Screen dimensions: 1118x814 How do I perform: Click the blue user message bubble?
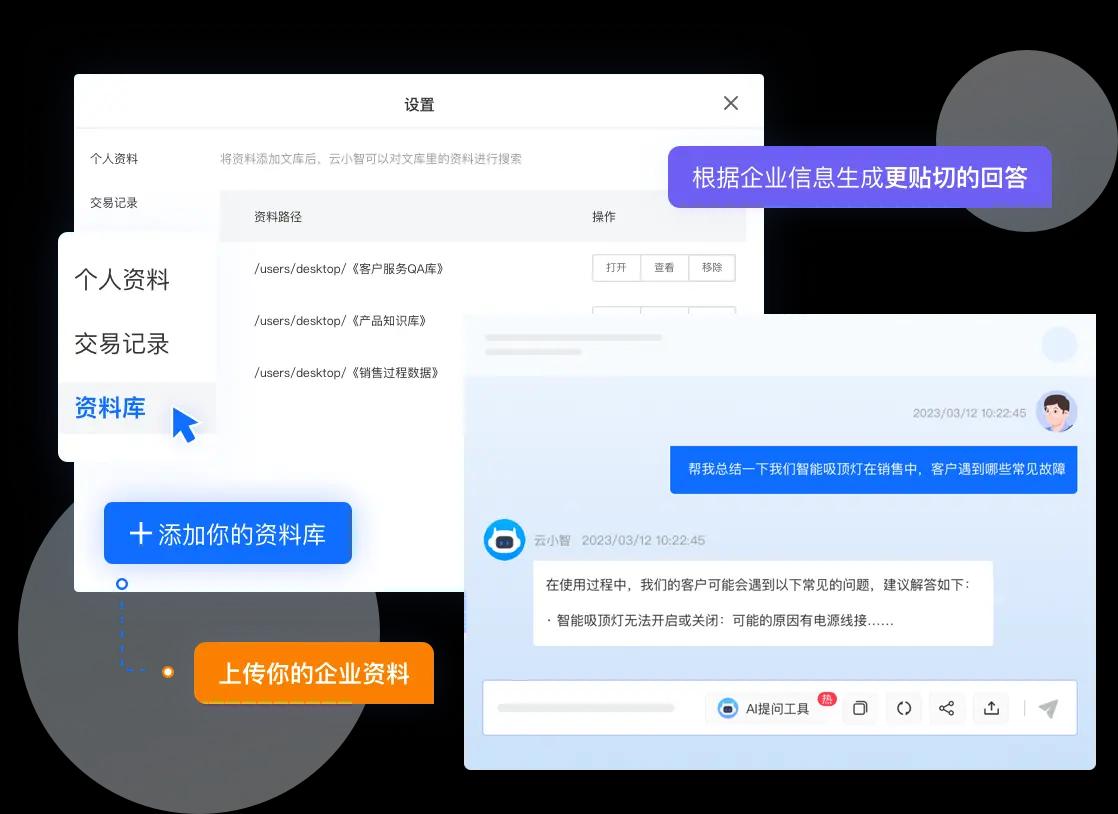873,470
